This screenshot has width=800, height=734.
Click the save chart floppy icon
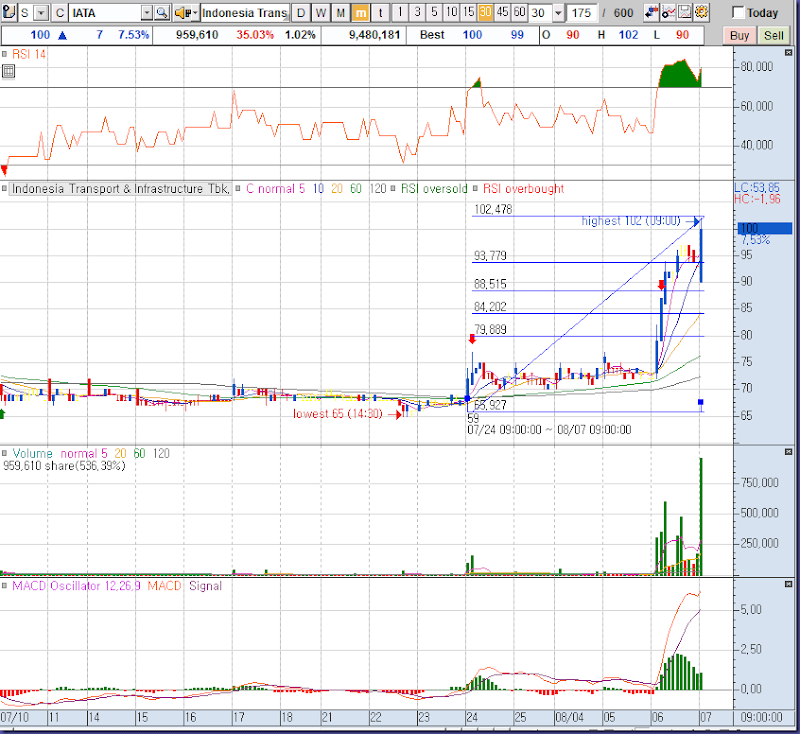pos(685,12)
